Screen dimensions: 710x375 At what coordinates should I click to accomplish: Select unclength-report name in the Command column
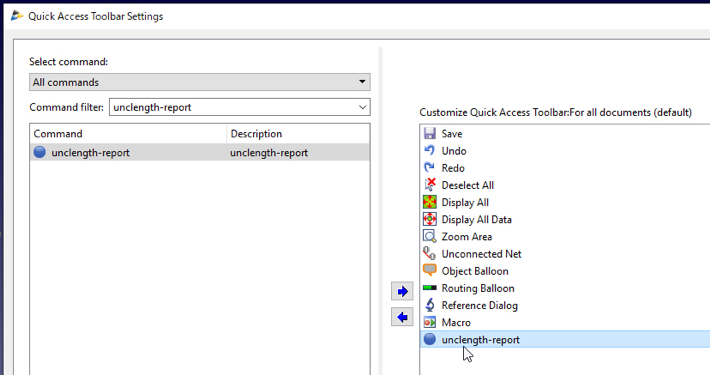(91, 153)
